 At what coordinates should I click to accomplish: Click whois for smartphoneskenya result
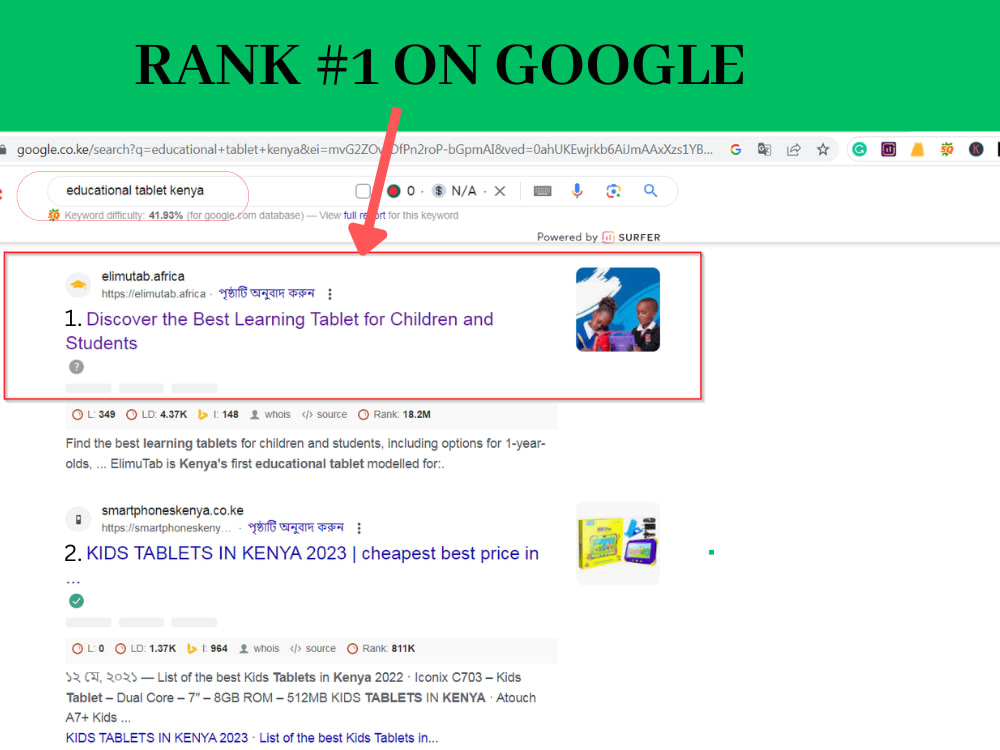[x=260, y=649]
